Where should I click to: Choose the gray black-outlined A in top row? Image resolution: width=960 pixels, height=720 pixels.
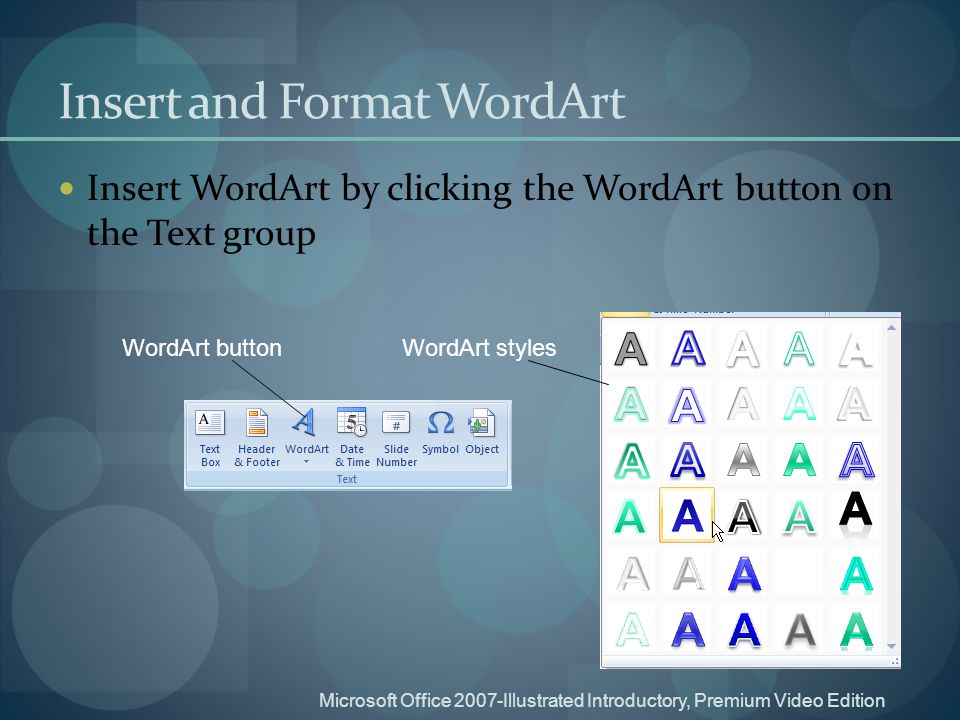pyautogui.click(x=631, y=349)
